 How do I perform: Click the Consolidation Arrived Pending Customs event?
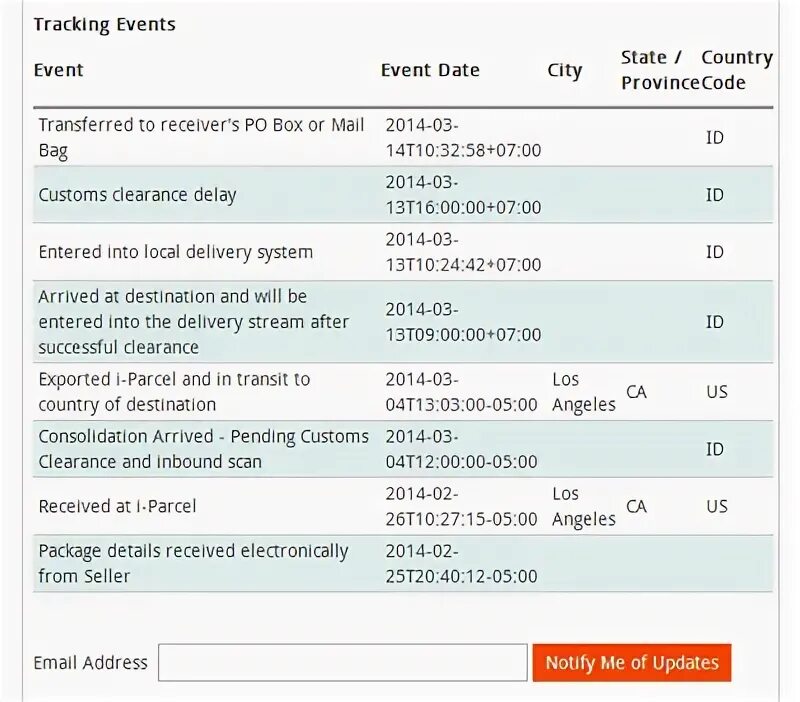pos(203,449)
